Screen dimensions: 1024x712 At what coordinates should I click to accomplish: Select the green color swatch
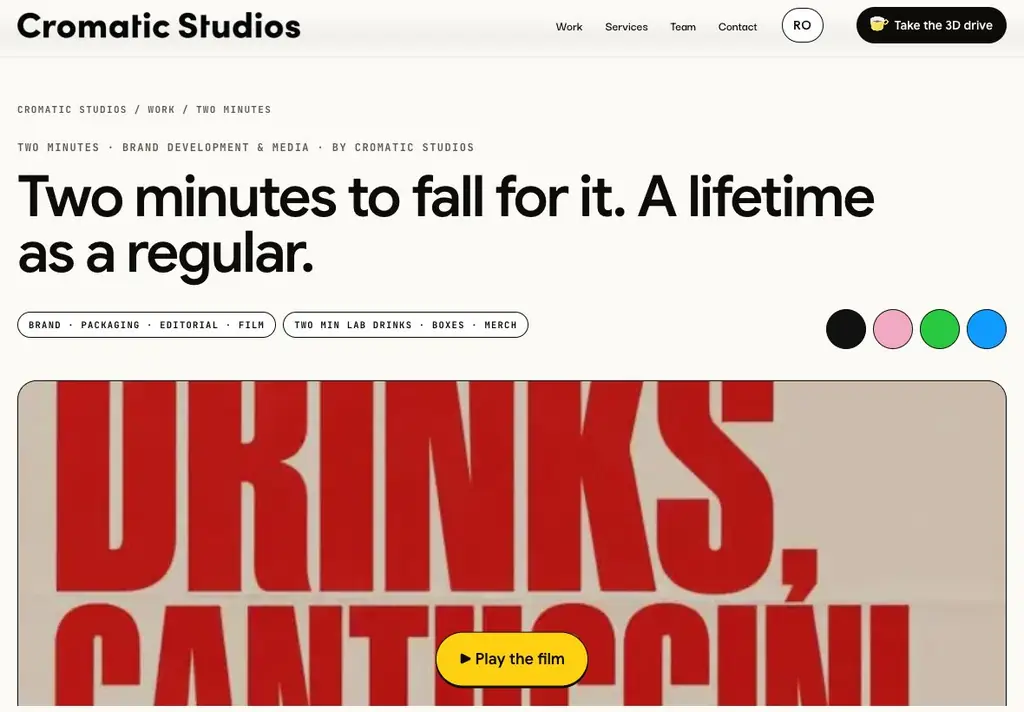point(940,329)
